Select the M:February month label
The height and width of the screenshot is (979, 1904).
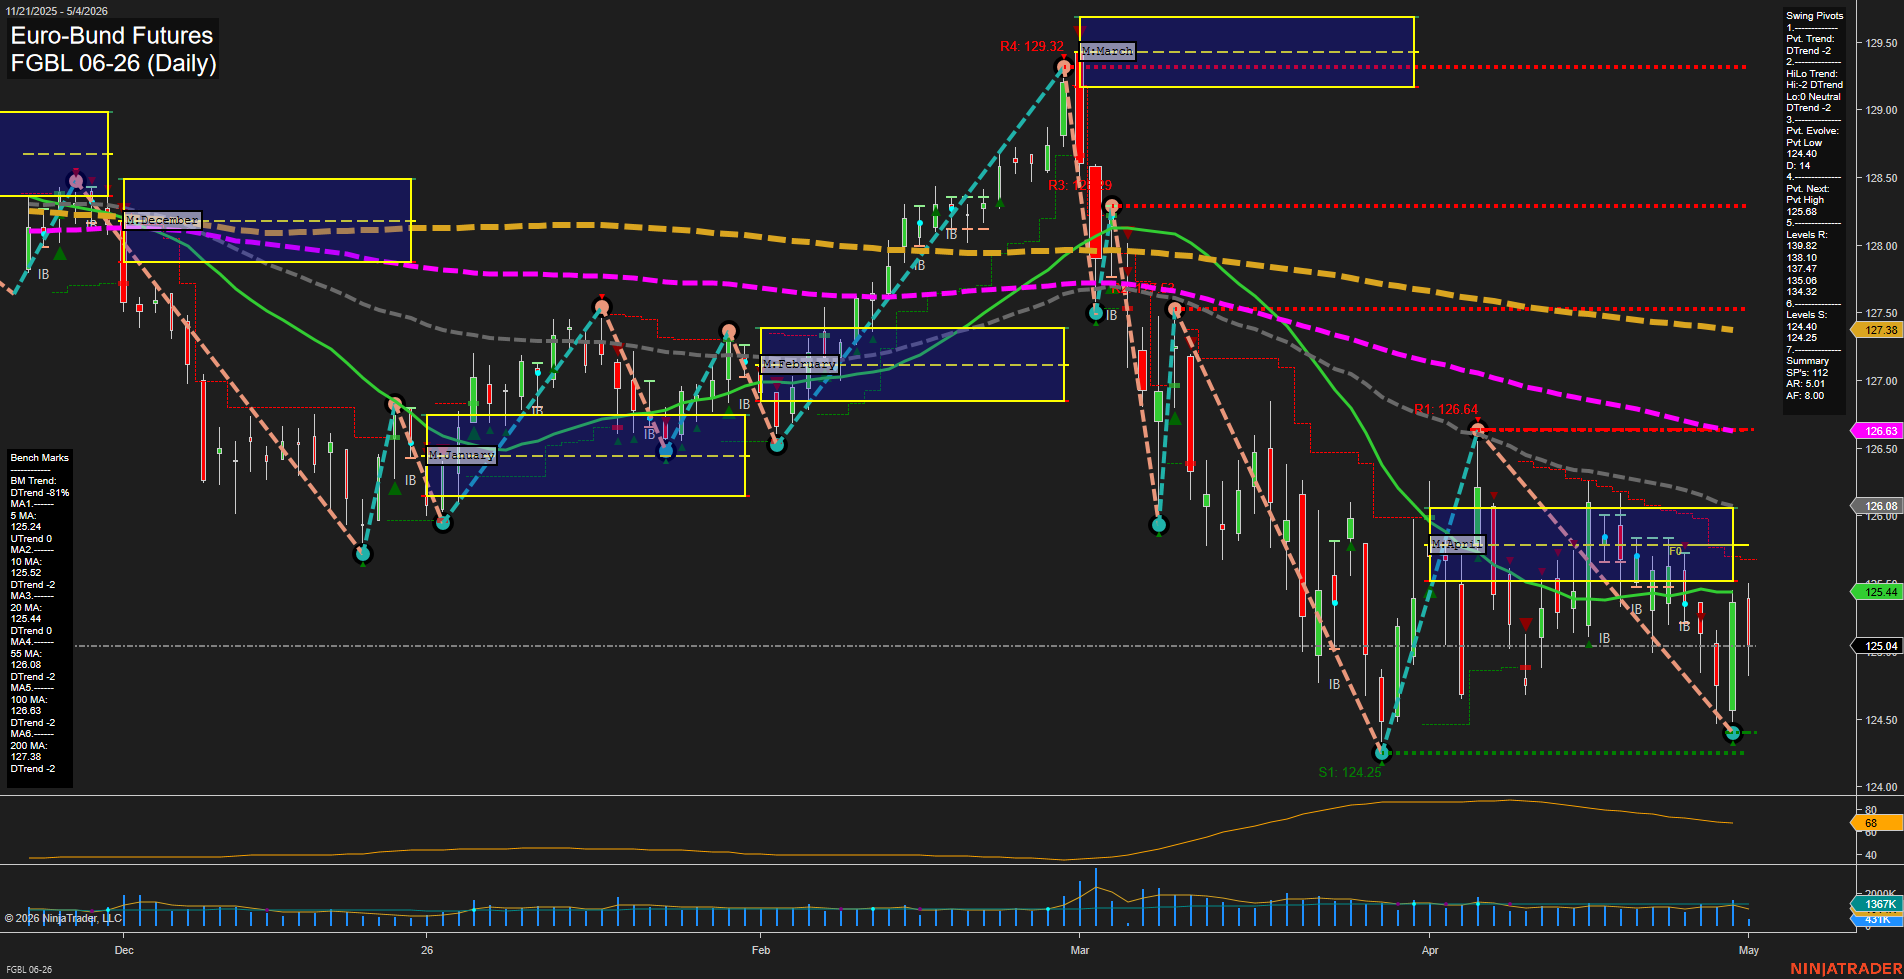[x=799, y=364]
